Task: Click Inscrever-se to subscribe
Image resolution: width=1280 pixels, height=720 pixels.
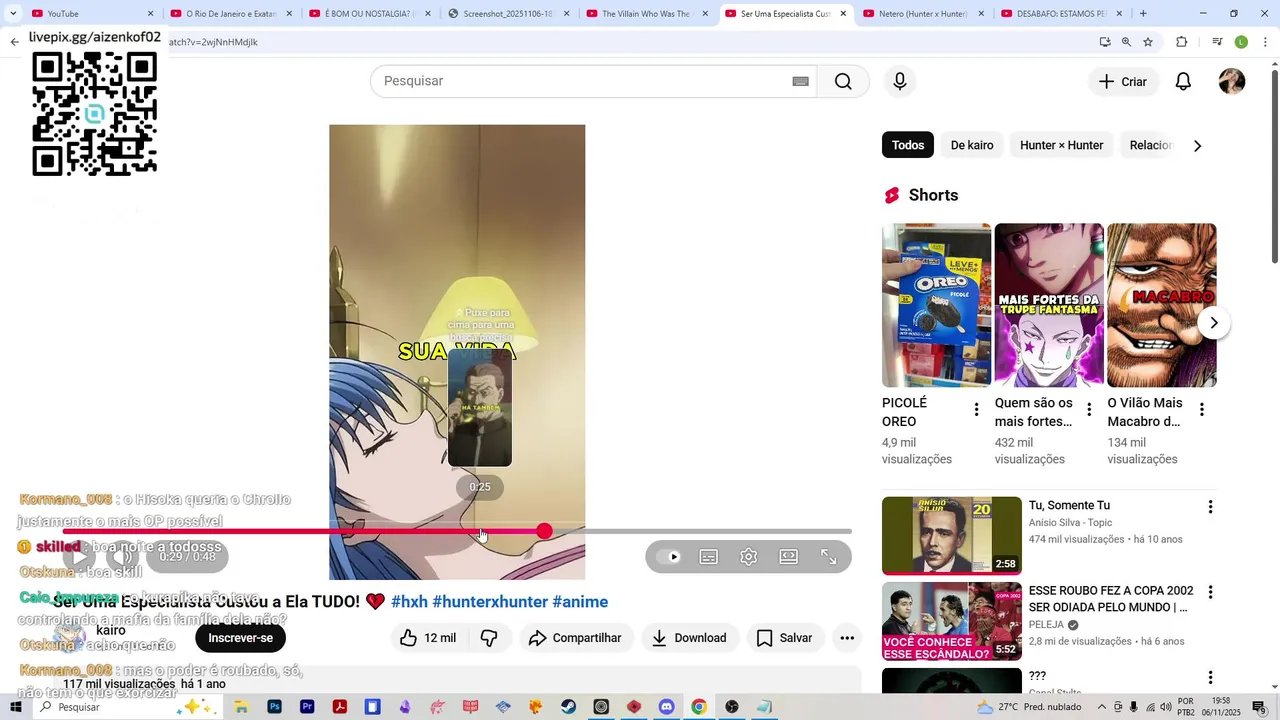Action: click(240, 638)
